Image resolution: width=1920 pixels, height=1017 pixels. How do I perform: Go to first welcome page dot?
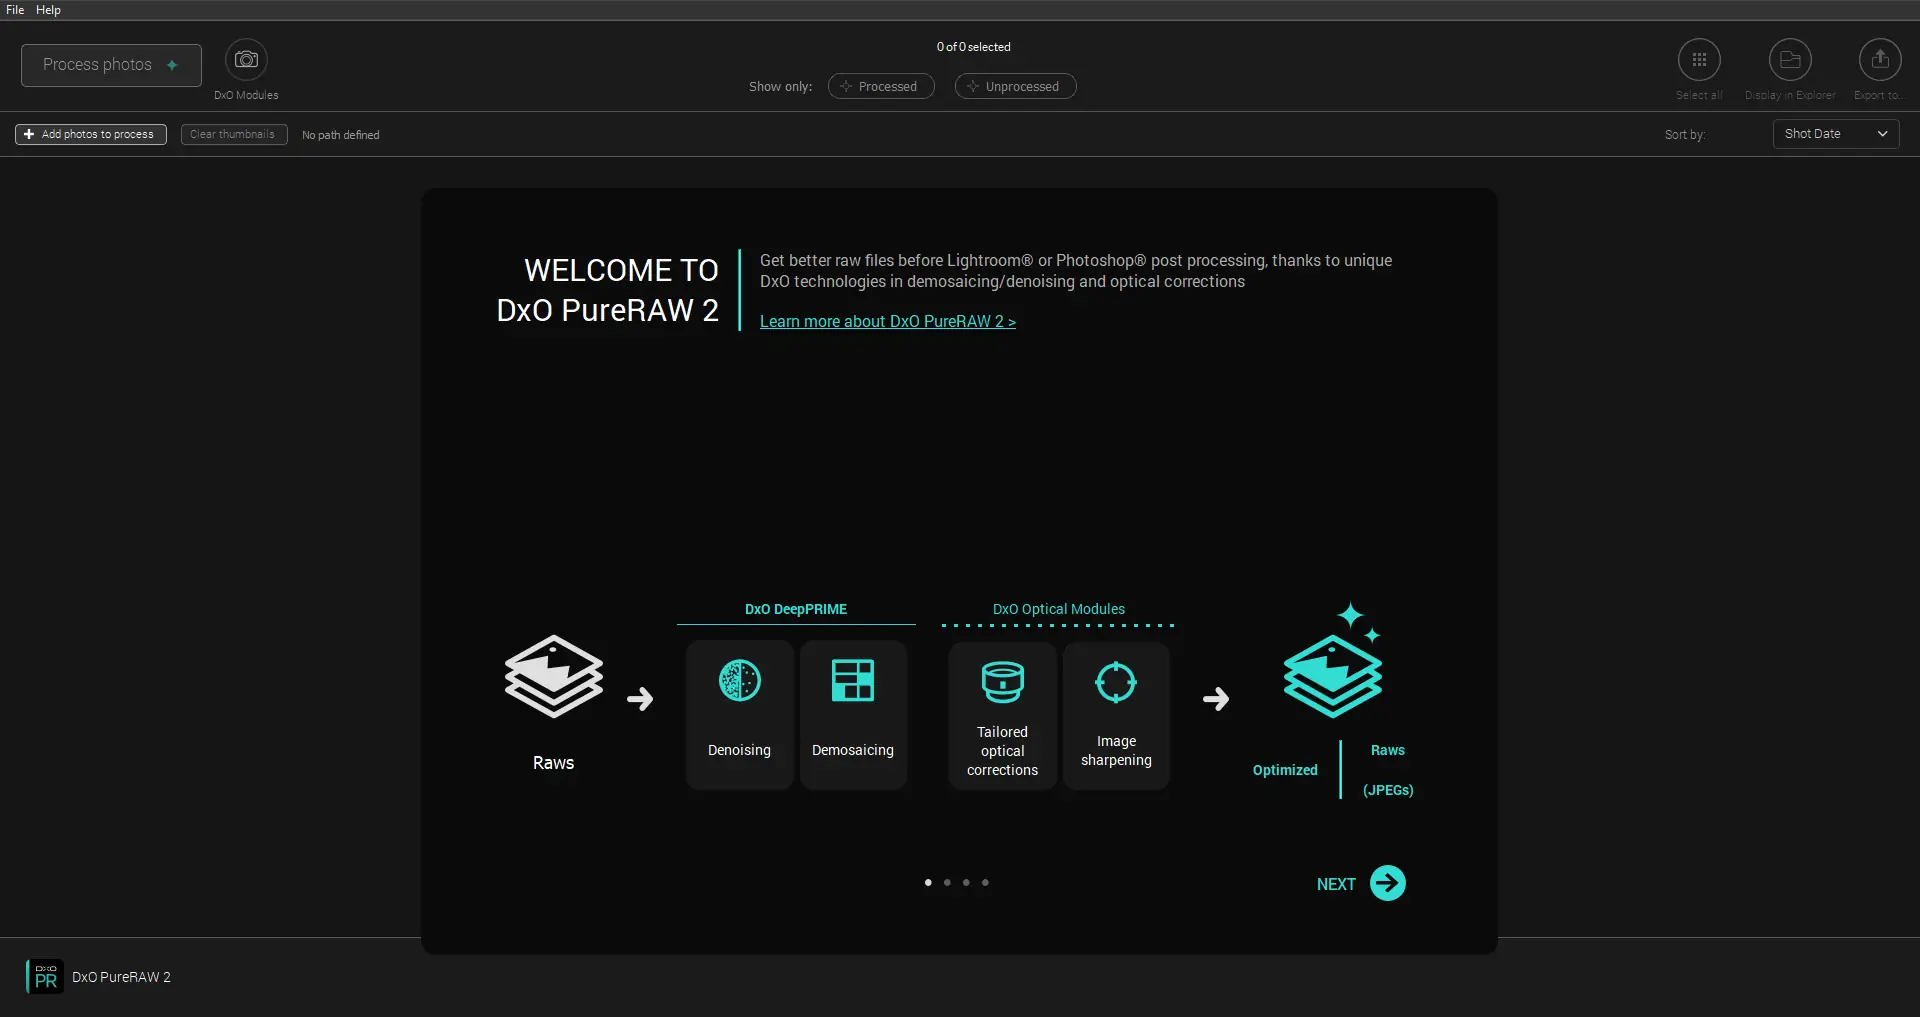coord(928,882)
